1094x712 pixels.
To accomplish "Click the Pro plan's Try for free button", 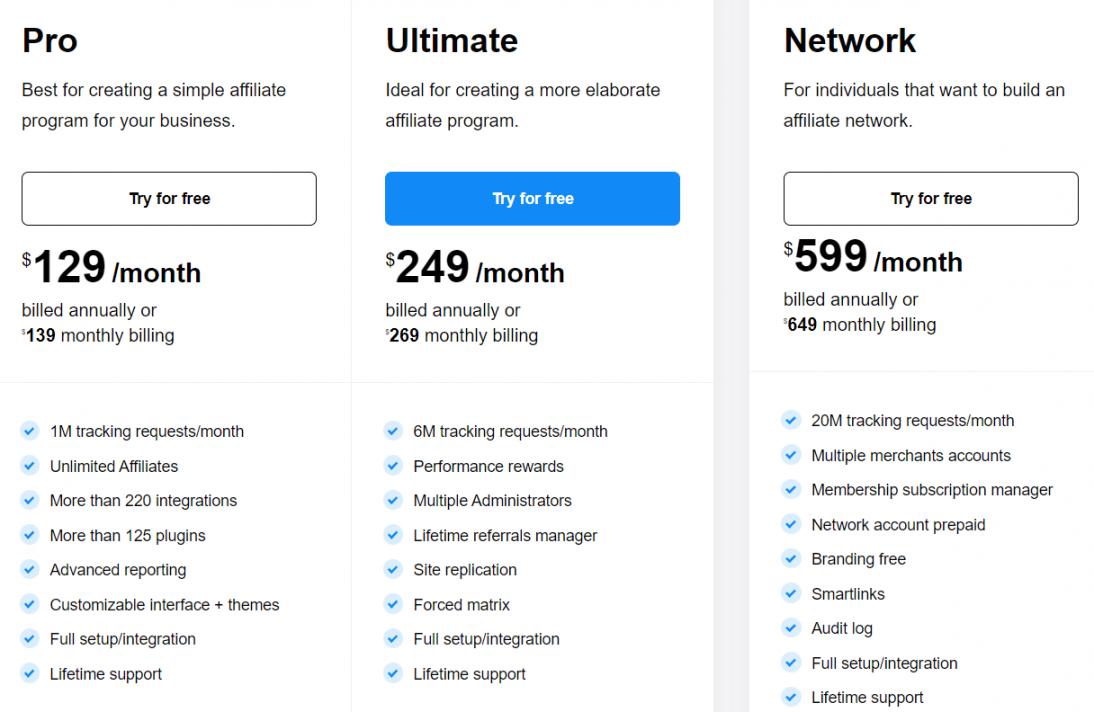I will click(x=169, y=198).
